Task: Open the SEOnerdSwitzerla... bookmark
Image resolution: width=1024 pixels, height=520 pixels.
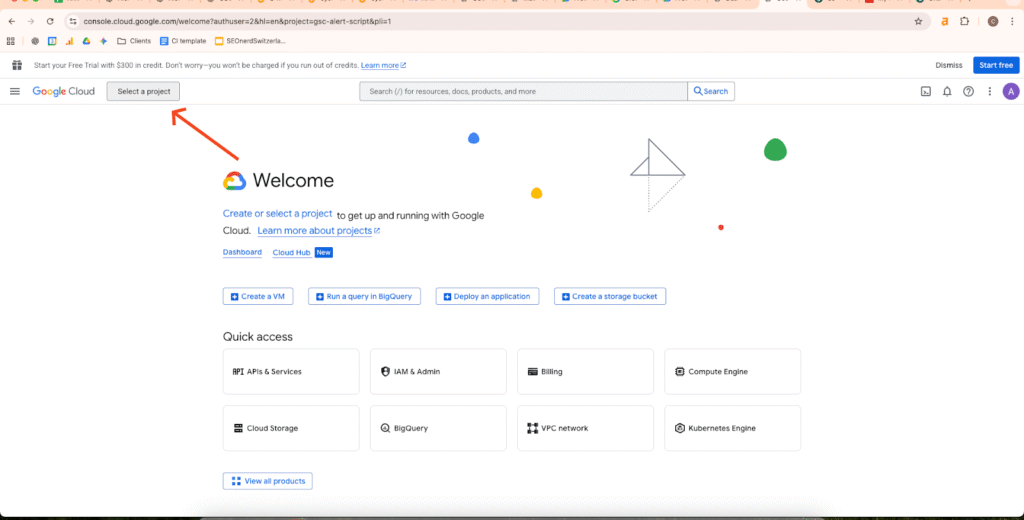Action: pos(250,41)
